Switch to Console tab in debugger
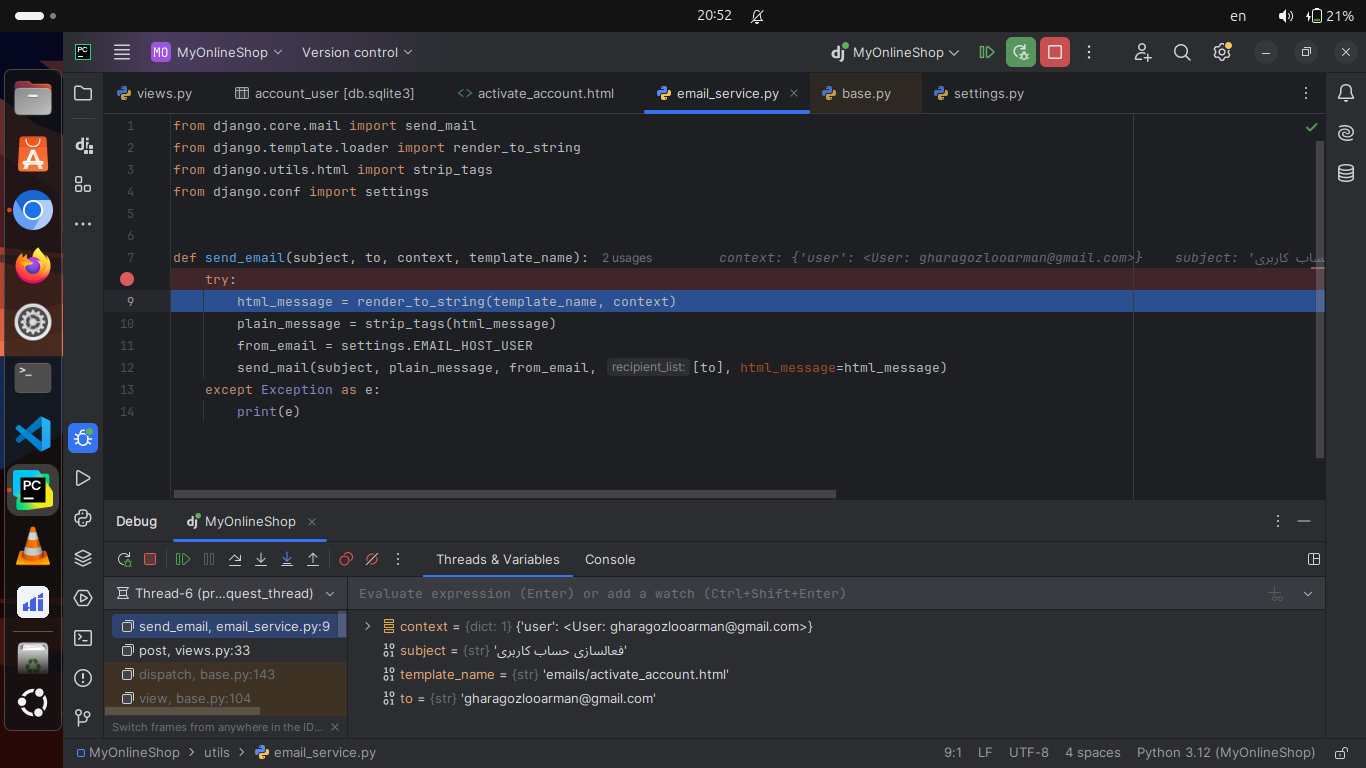The width and height of the screenshot is (1366, 768). point(610,559)
